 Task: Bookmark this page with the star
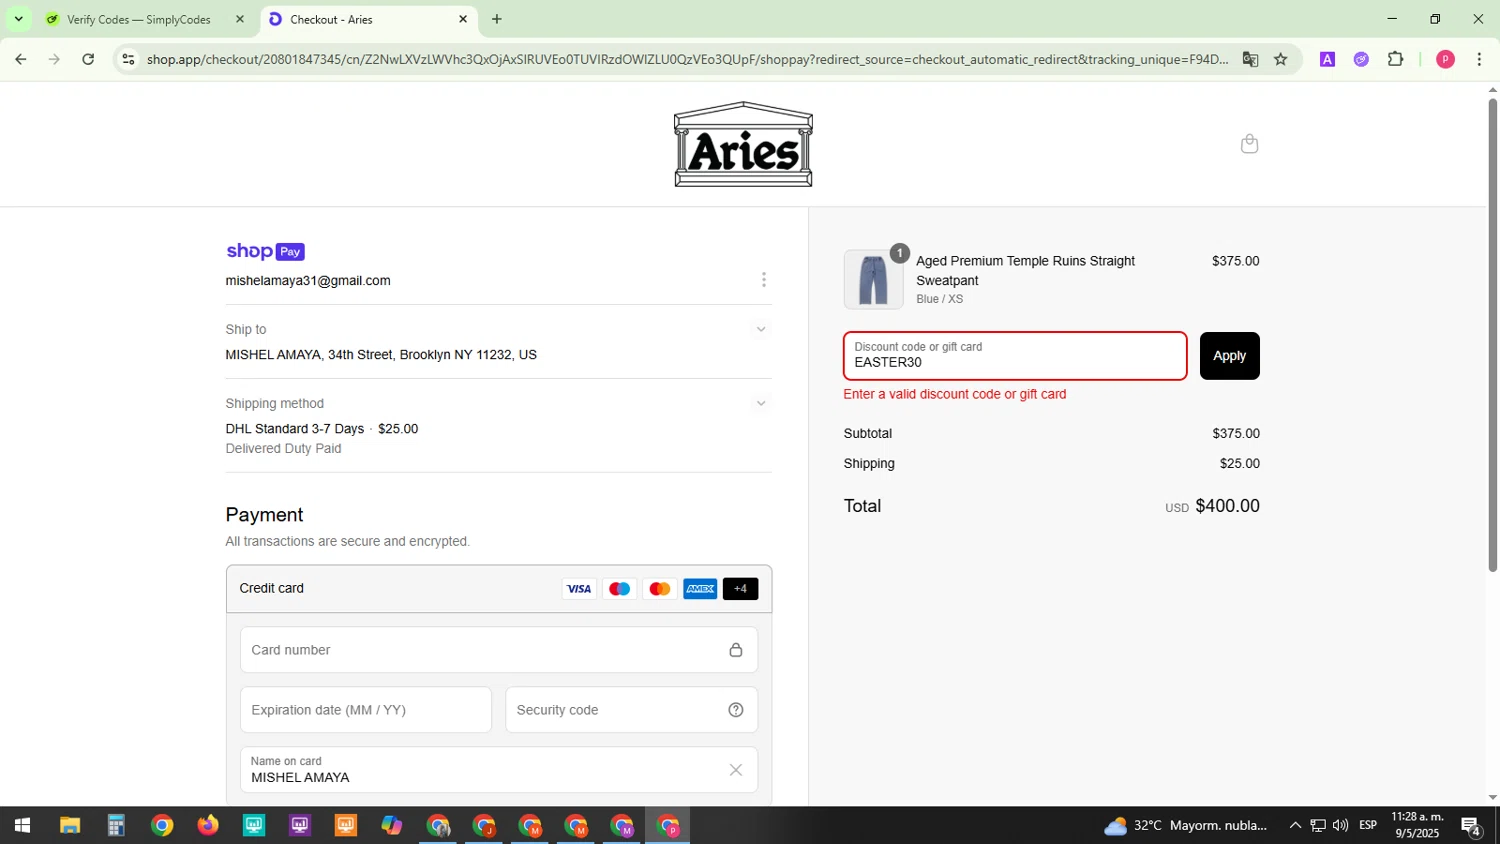[x=1281, y=59]
